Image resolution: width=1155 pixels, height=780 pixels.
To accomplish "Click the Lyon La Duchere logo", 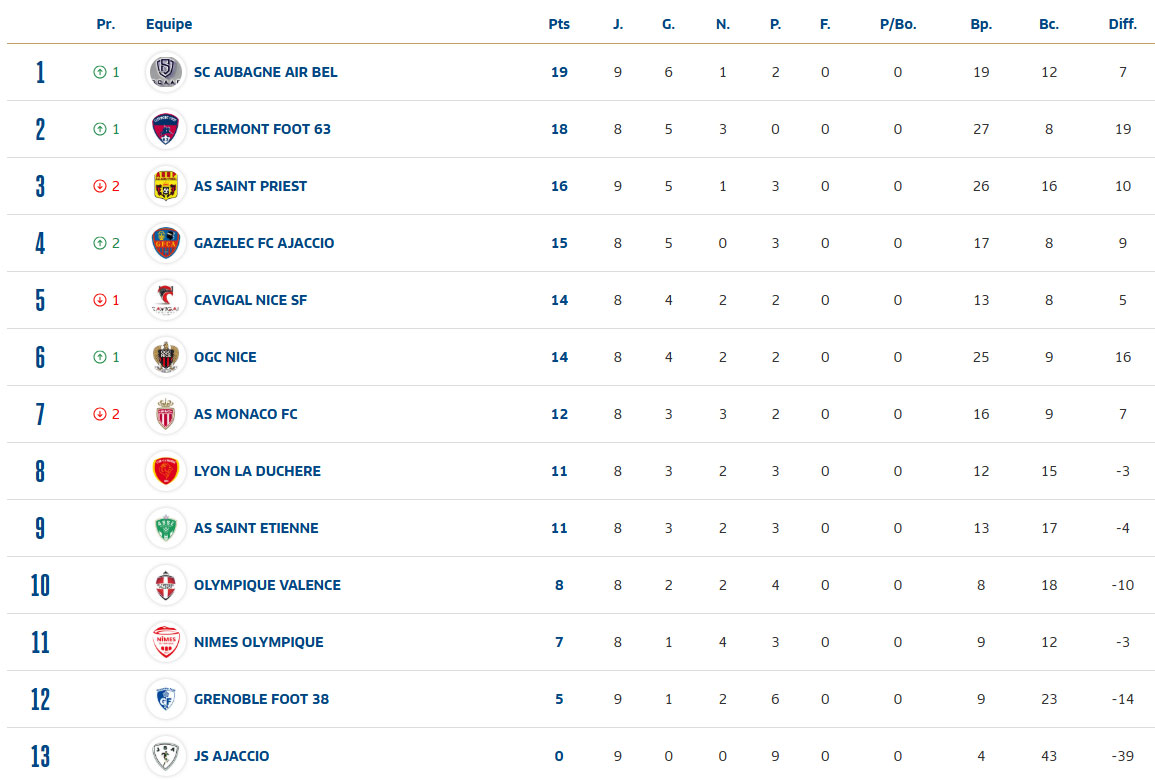I will [165, 471].
